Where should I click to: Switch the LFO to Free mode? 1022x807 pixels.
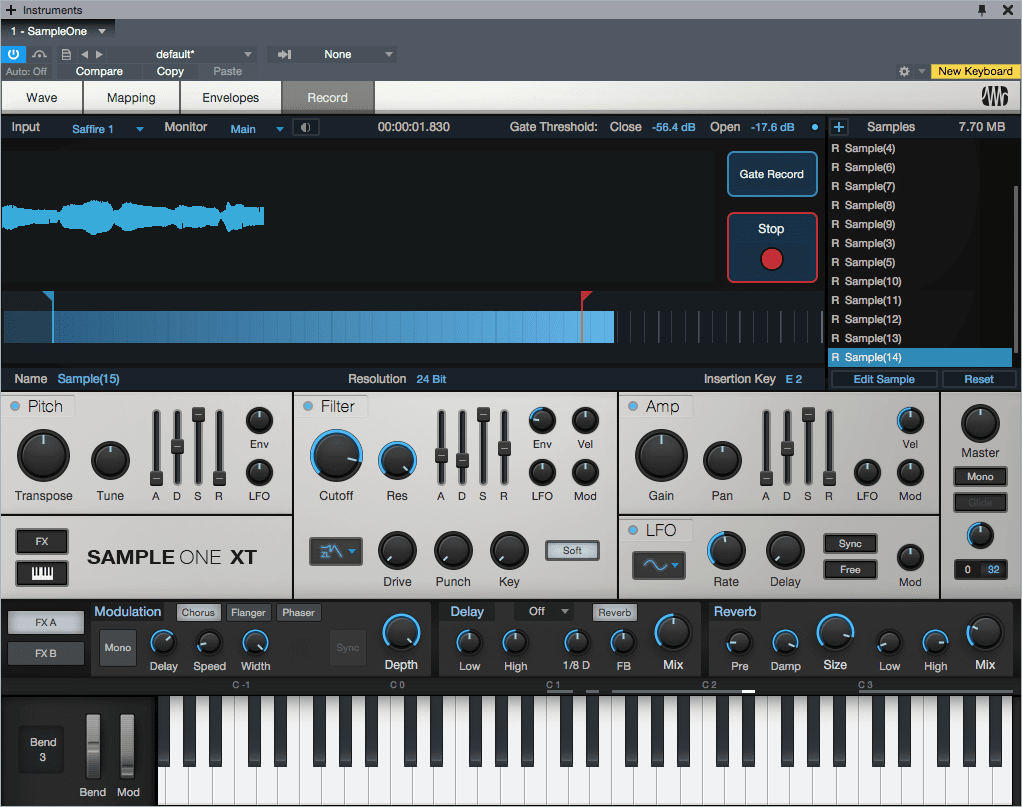coord(849,568)
